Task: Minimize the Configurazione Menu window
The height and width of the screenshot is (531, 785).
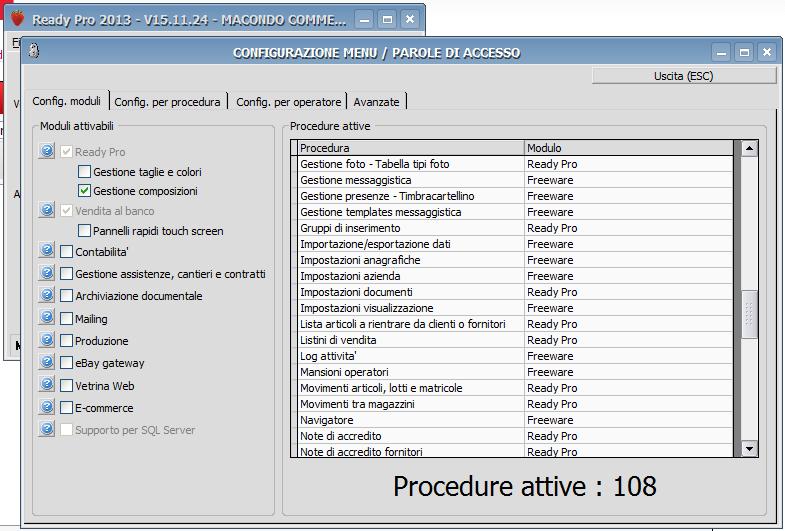Action: pos(721,52)
